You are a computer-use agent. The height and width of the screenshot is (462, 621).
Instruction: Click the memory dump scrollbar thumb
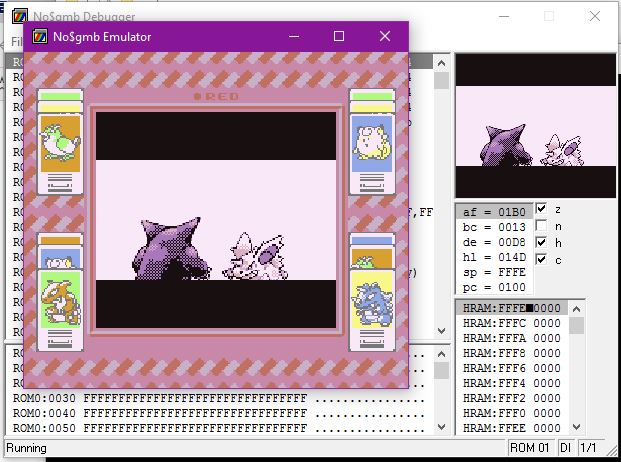pos(442,371)
